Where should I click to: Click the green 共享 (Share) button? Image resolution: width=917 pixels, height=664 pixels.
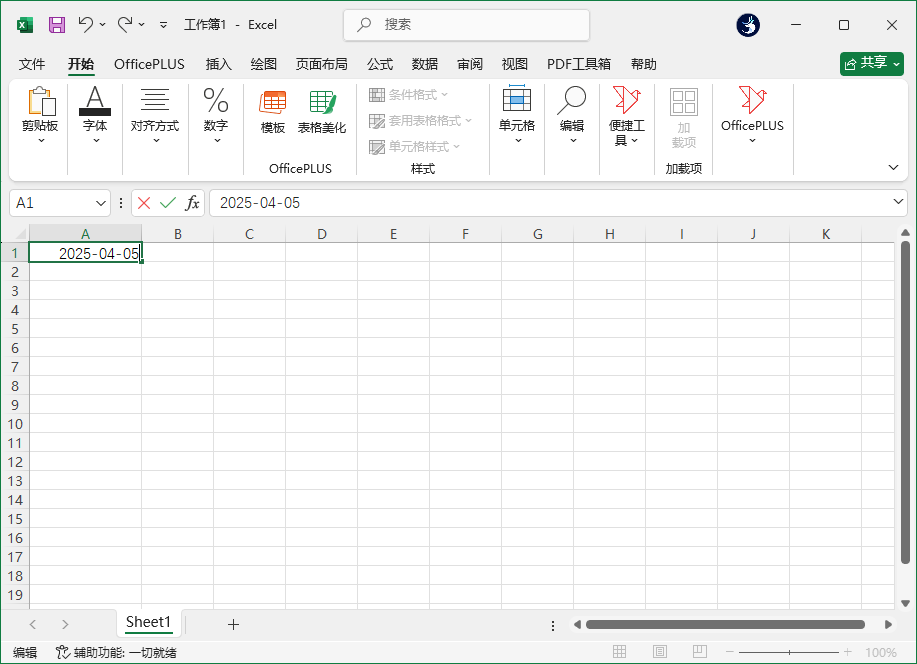(870, 63)
